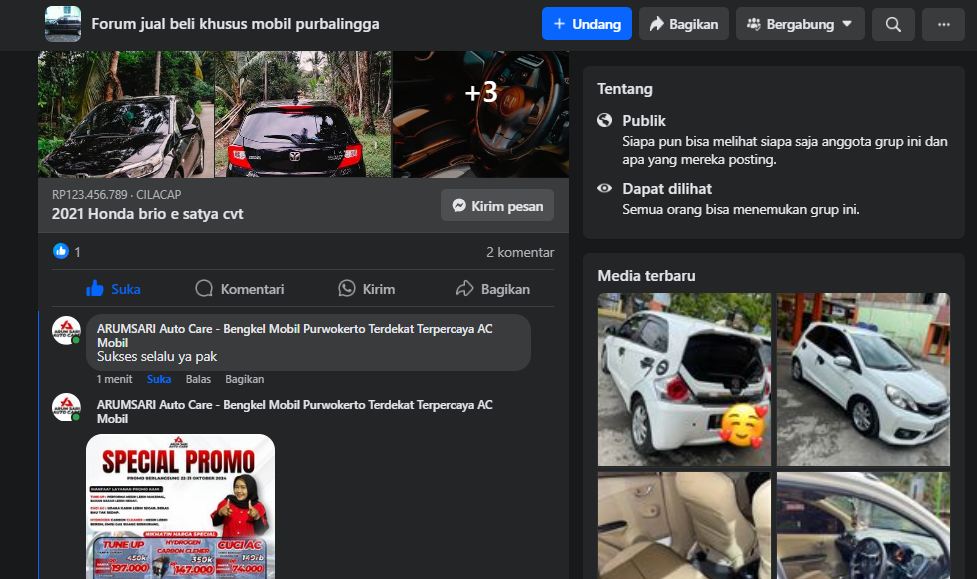The height and width of the screenshot is (579, 977).
Task: Open the 2021 Honda brio e satya cvt listing
Action: [x=148, y=214]
